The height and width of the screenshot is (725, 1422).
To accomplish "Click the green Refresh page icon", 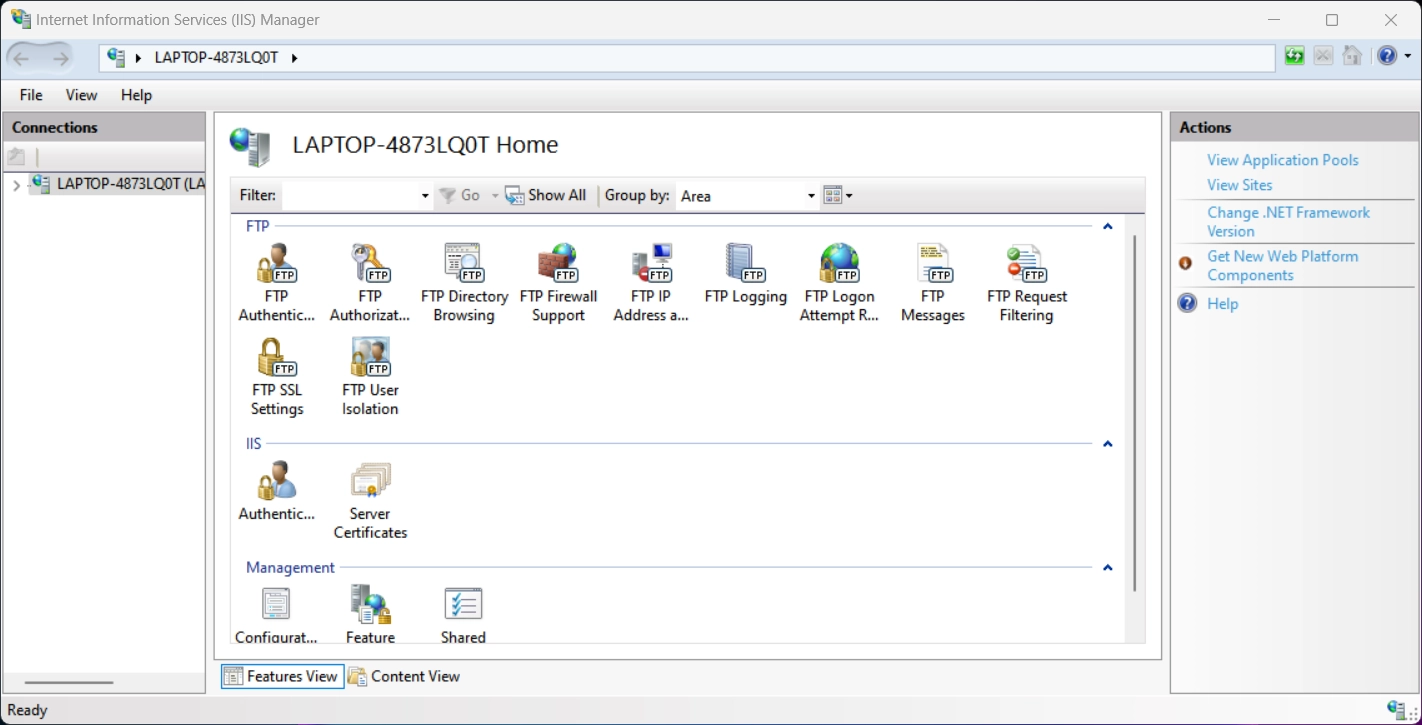I will click(x=1294, y=56).
